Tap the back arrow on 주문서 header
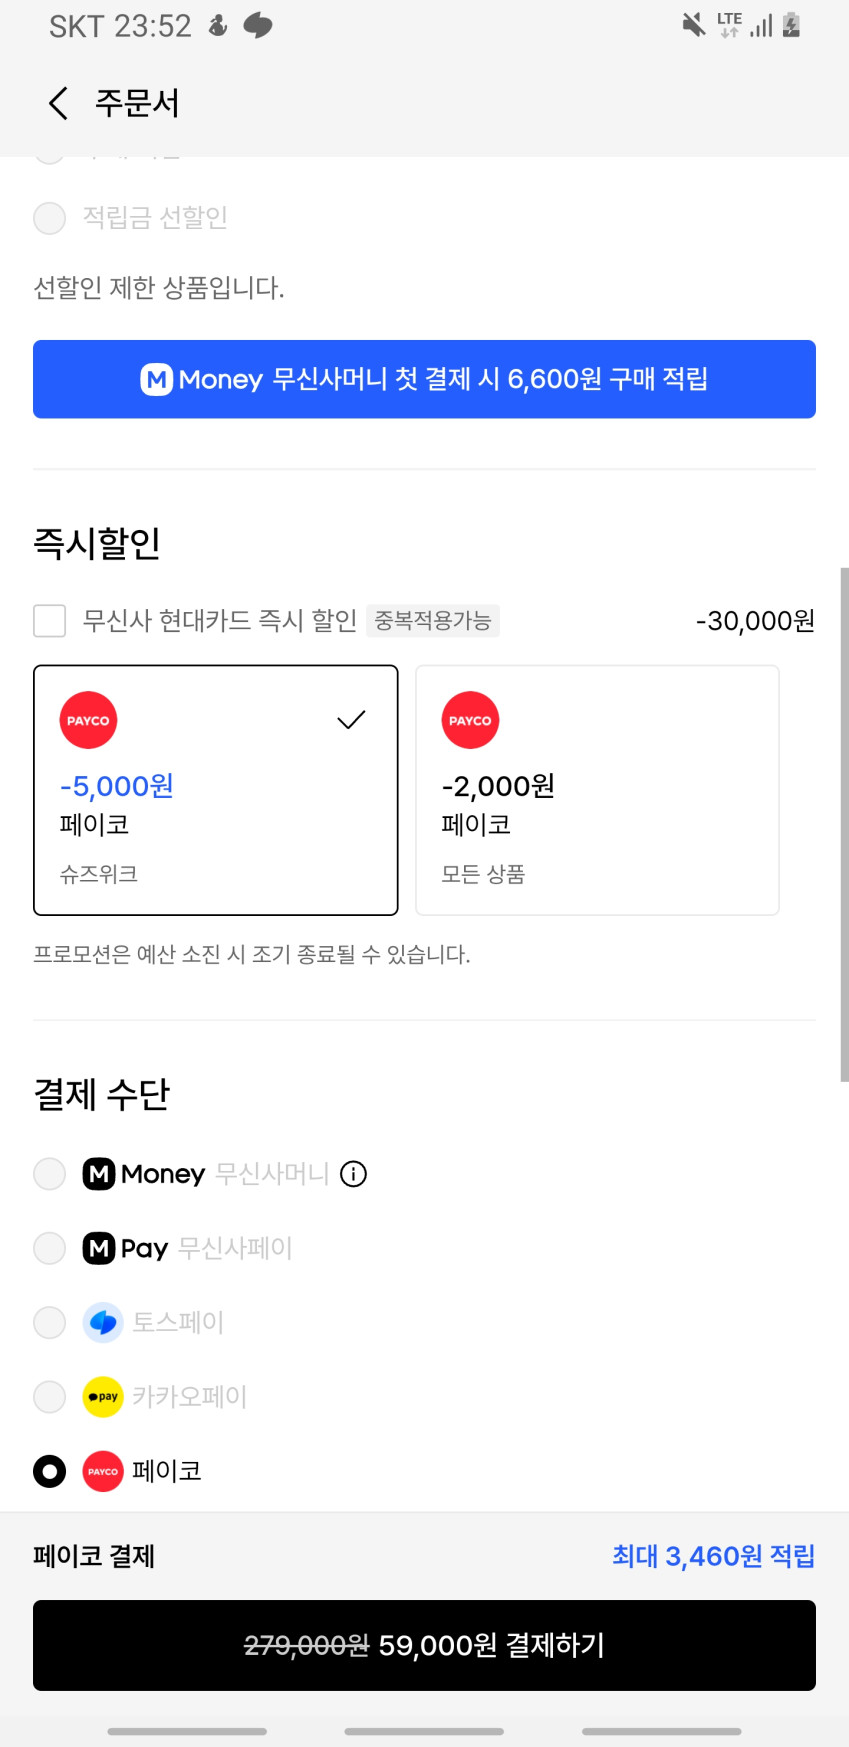This screenshot has height=1747, width=849. [58, 103]
